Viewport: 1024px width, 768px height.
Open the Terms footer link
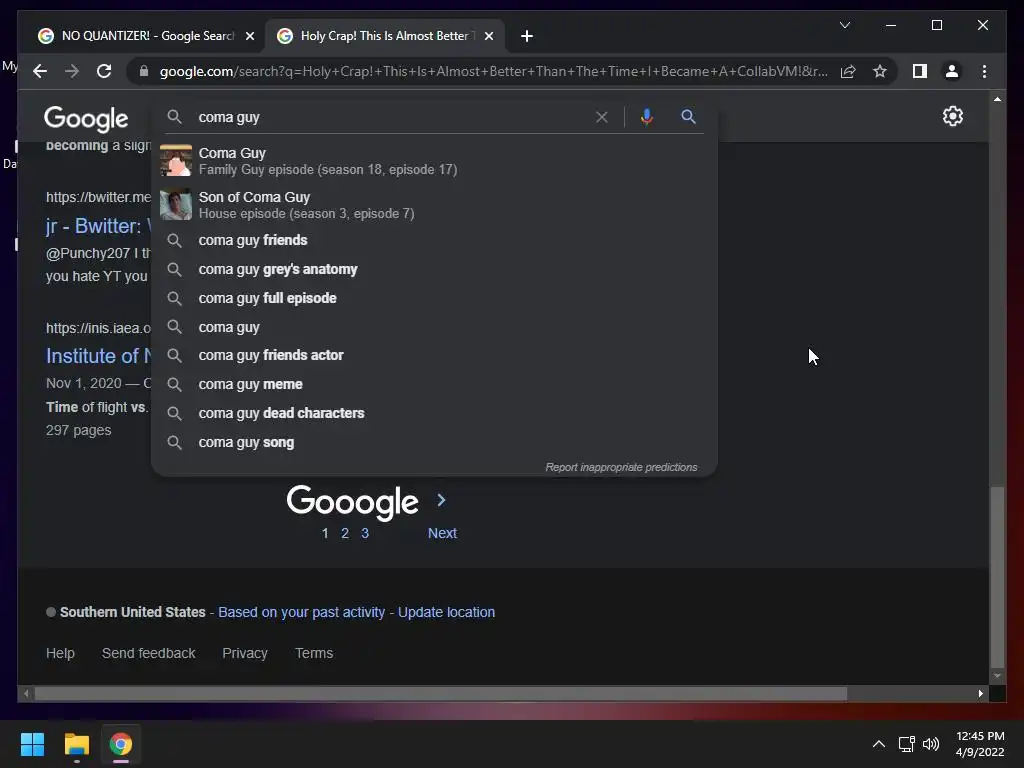pos(314,653)
